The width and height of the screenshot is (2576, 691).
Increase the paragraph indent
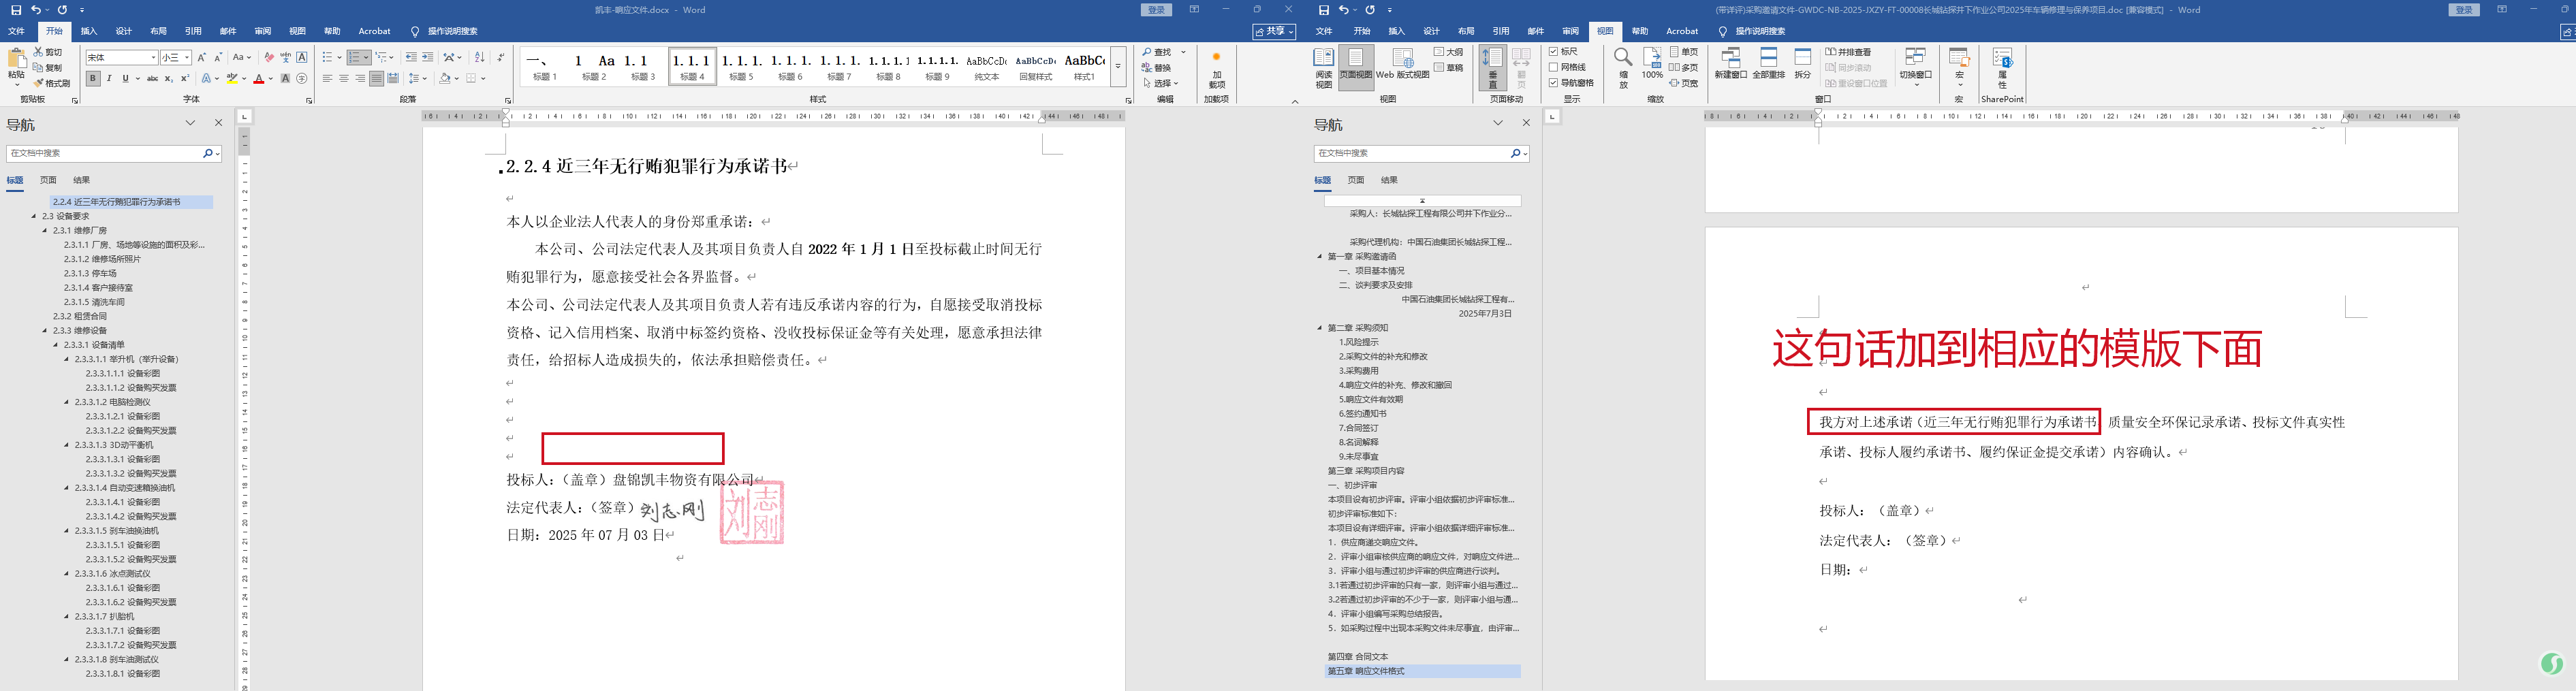pos(428,57)
